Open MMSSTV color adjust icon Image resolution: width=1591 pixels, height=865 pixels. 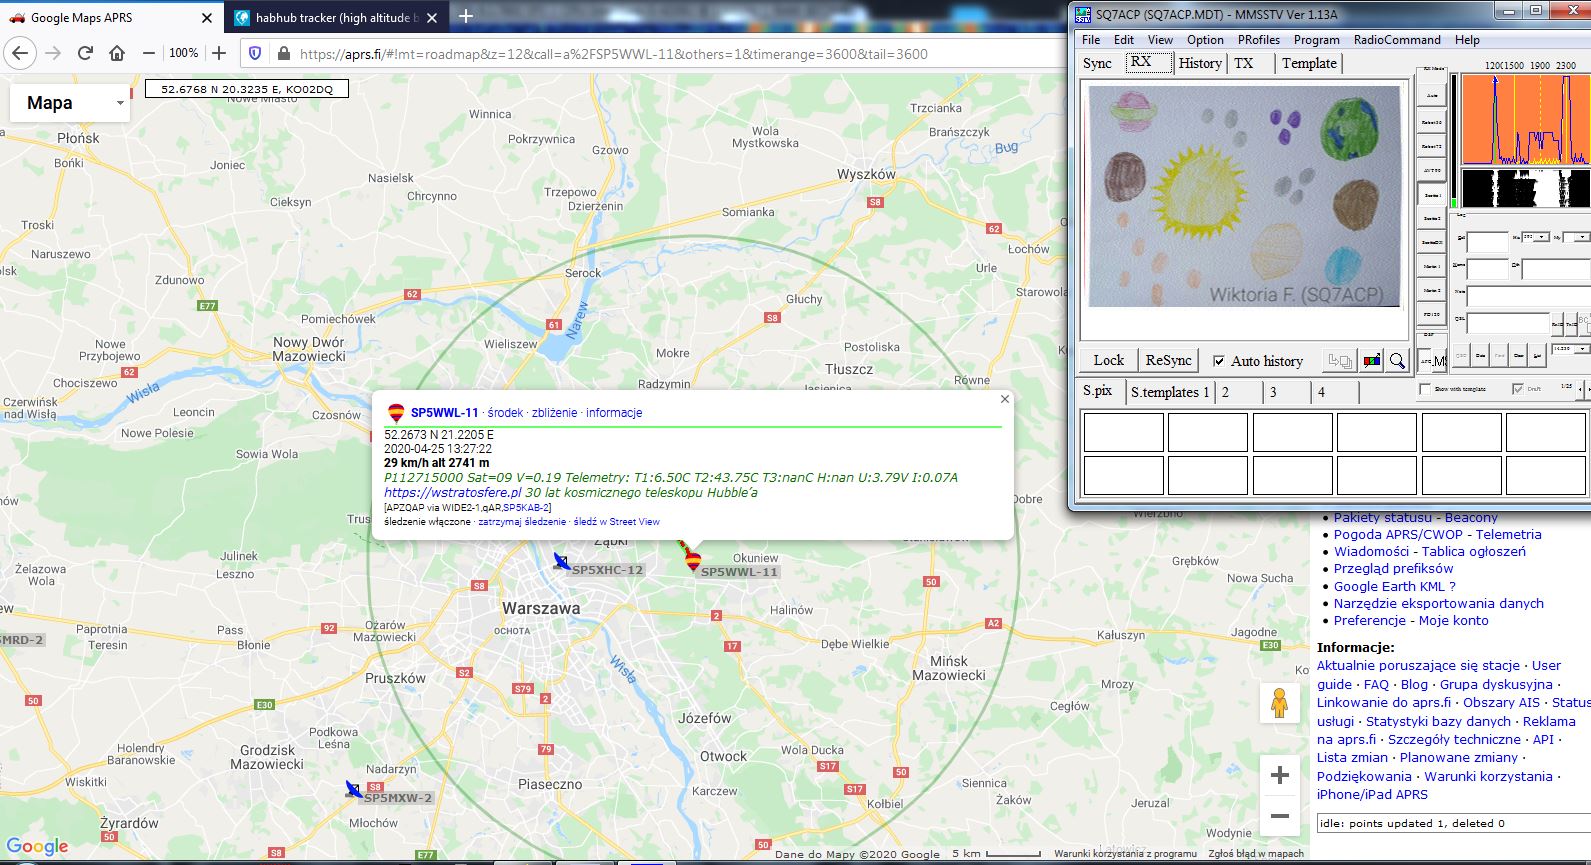[x=1372, y=361]
